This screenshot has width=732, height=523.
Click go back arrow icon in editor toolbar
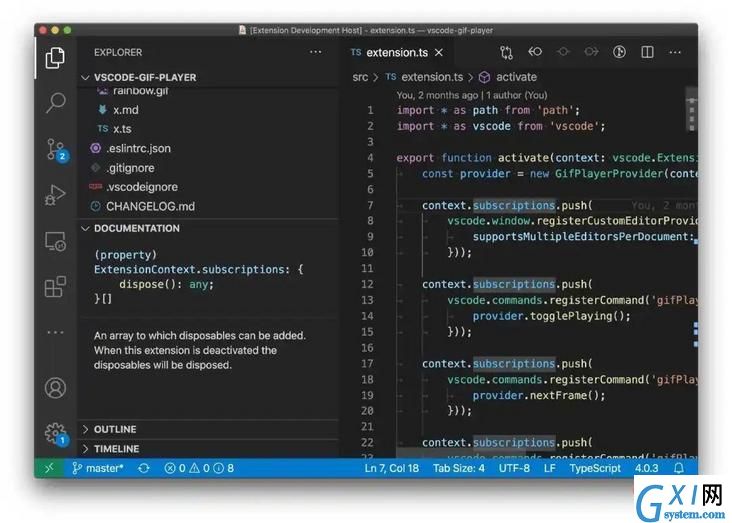coord(535,51)
